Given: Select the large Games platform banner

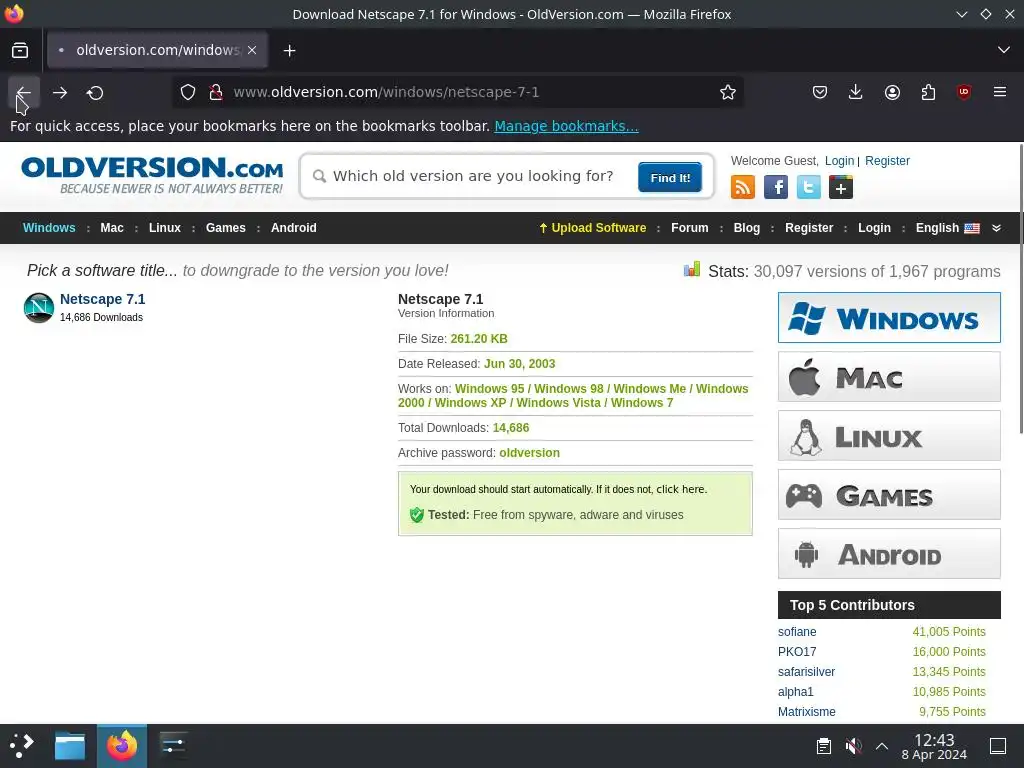Looking at the screenshot, I should click(889, 494).
